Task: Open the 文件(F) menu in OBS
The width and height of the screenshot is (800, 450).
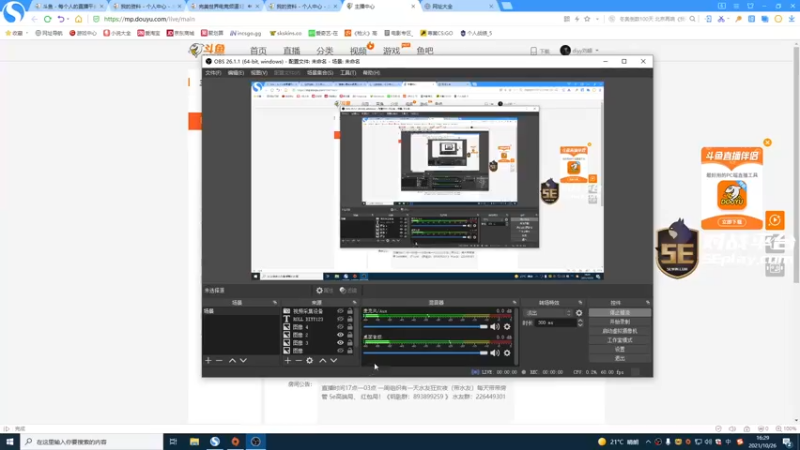Action: 213,73
